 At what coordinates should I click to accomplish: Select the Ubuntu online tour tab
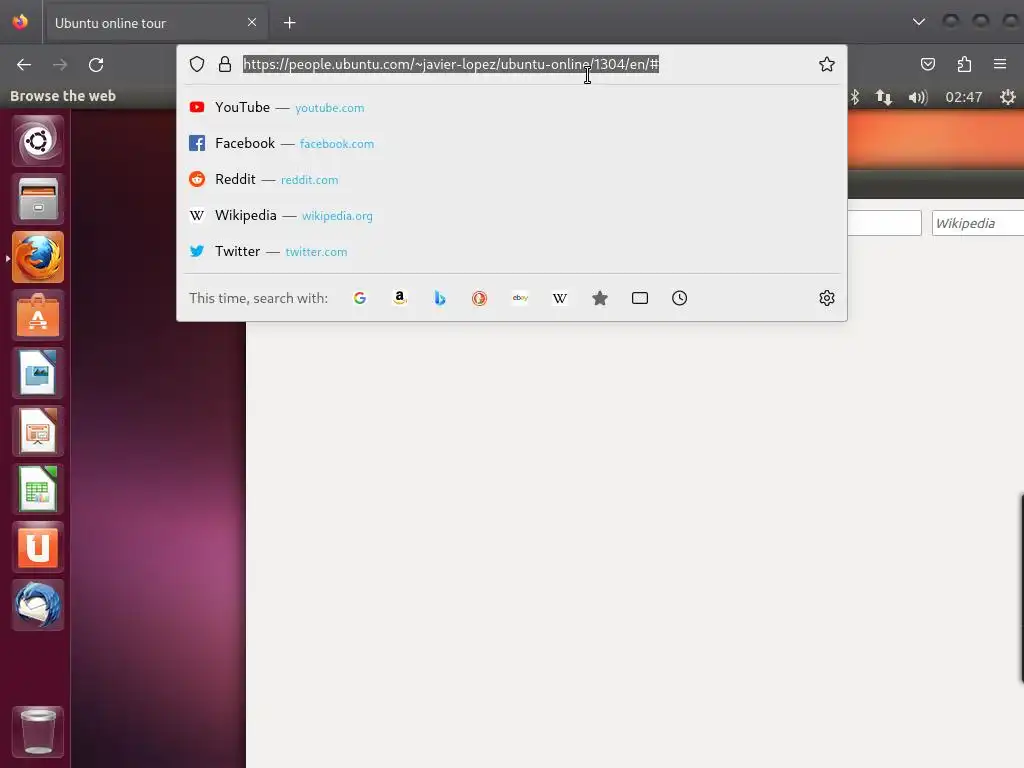pyautogui.click(x=155, y=23)
